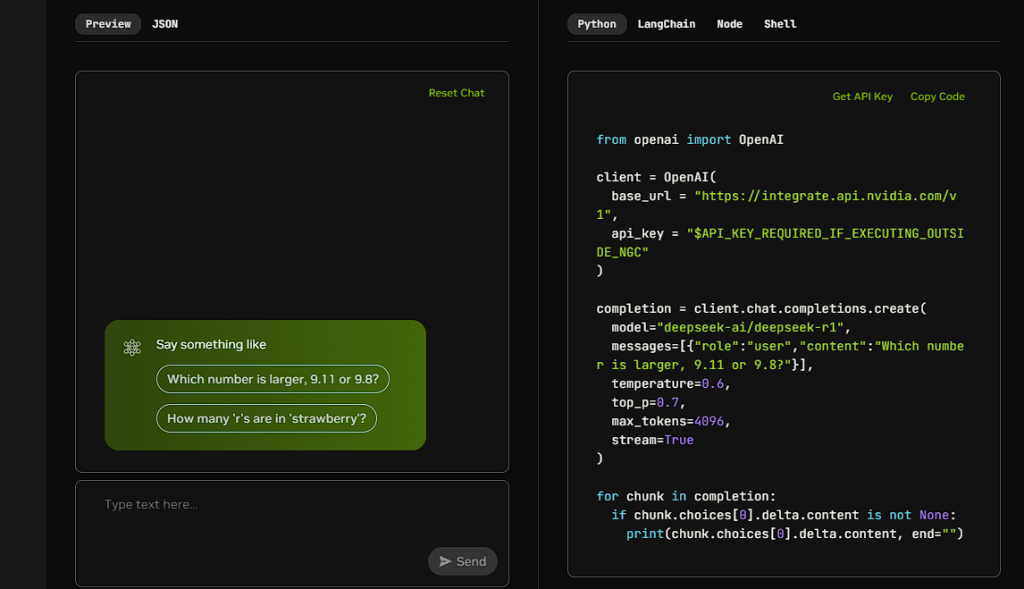Click the Send button label
This screenshot has width=1024, height=589.
(x=471, y=562)
